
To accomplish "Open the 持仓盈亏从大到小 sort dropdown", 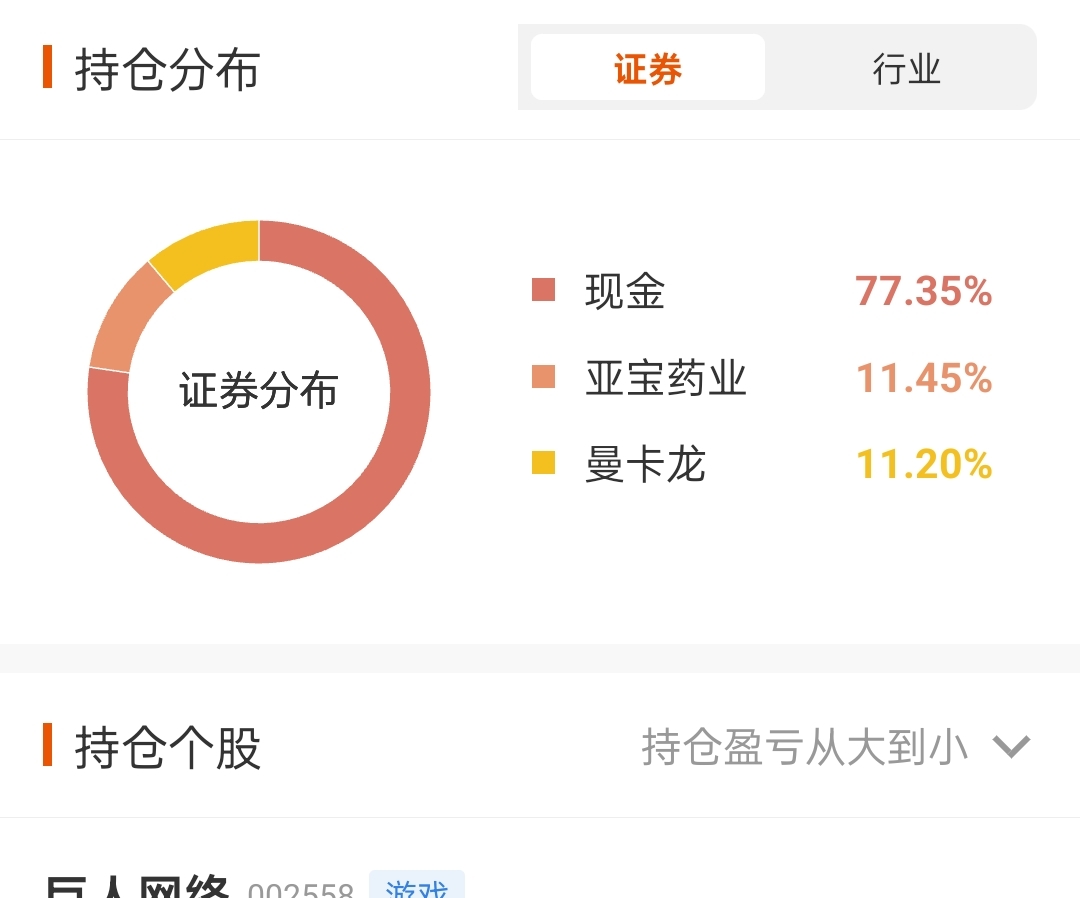I will click(835, 746).
